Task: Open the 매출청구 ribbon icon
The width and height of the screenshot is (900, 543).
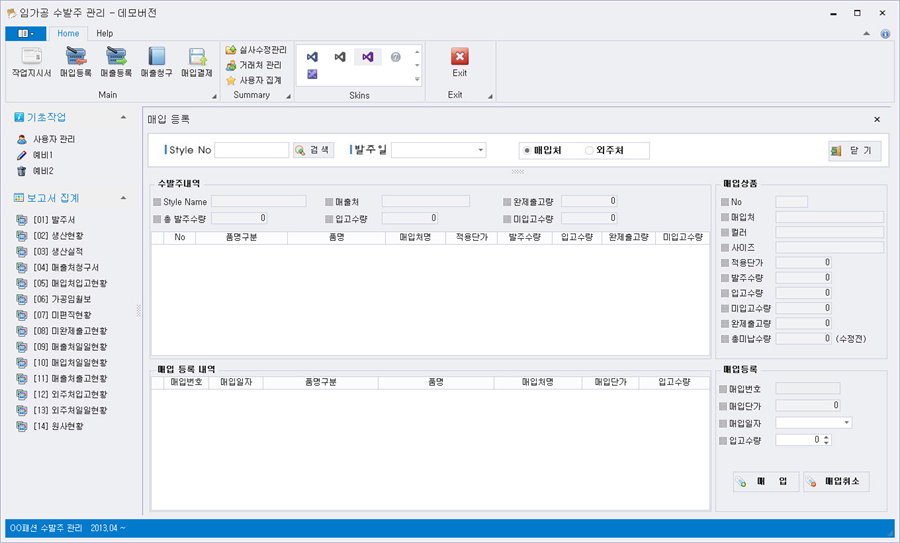Action: click(156, 62)
